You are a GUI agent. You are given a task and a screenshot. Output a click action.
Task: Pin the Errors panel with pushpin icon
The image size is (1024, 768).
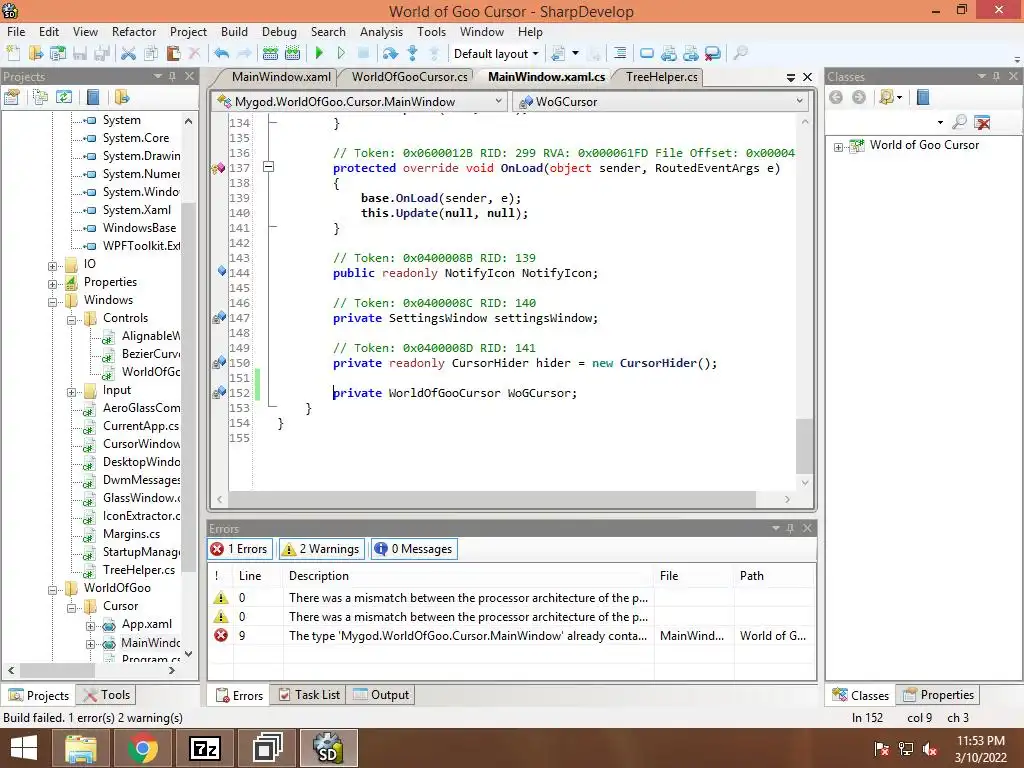(790, 528)
